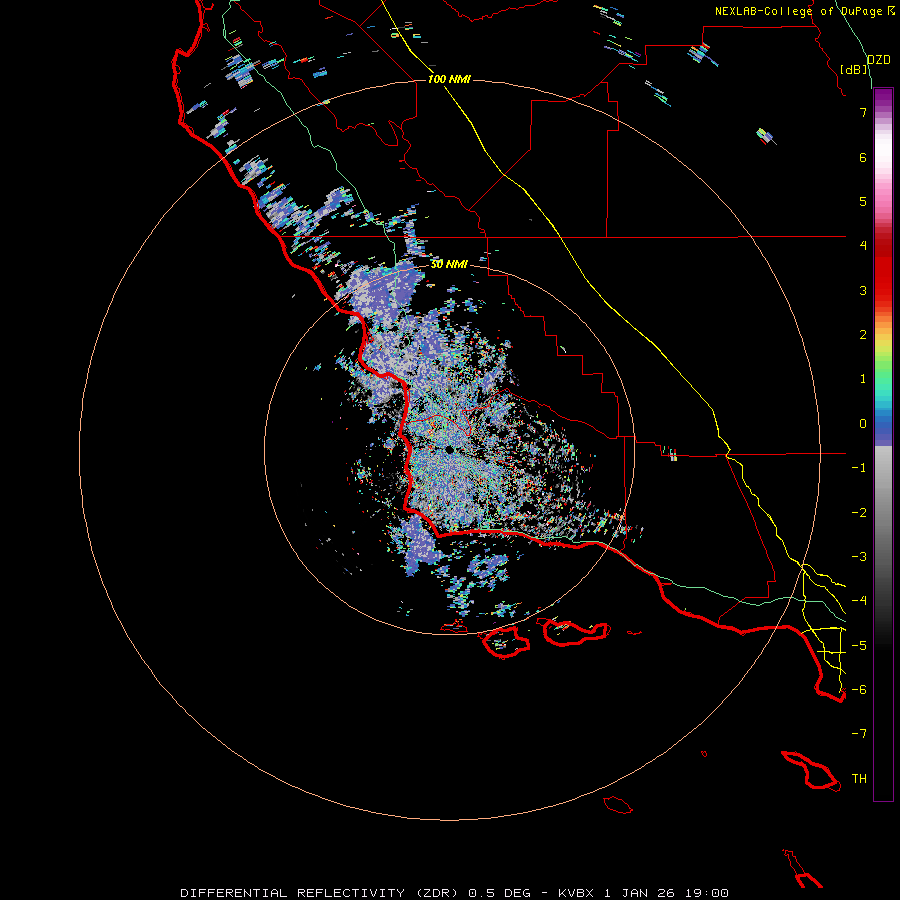Click the 7 value on color scale
This screenshot has width=900, height=900.
pyautogui.click(x=863, y=112)
